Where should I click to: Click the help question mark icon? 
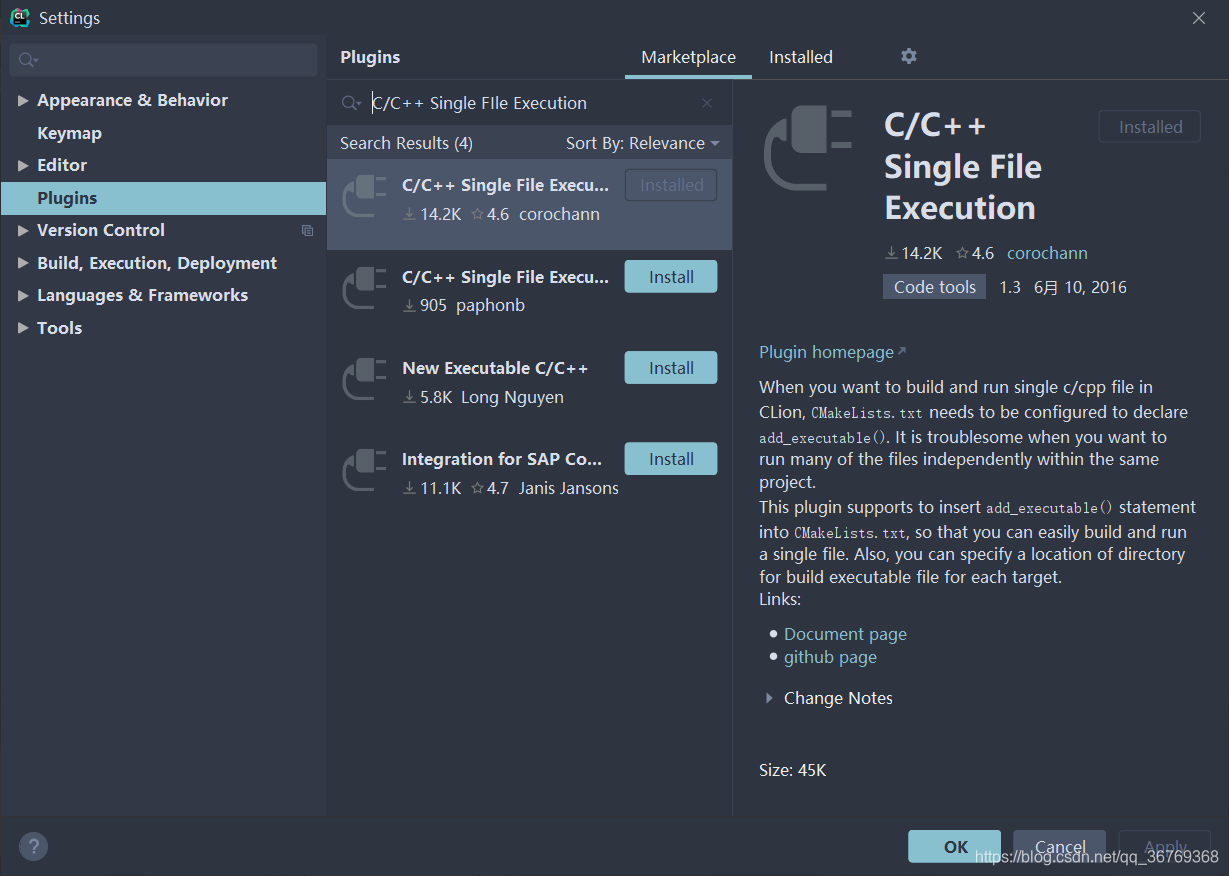[33, 846]
